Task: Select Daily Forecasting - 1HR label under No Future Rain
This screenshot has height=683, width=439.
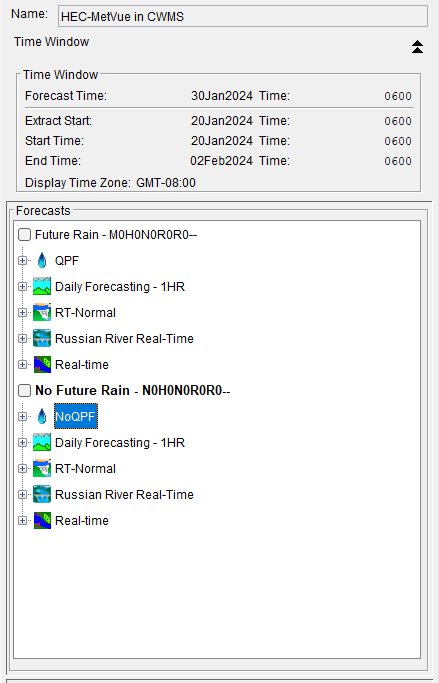Action: (x=120, y=443)
